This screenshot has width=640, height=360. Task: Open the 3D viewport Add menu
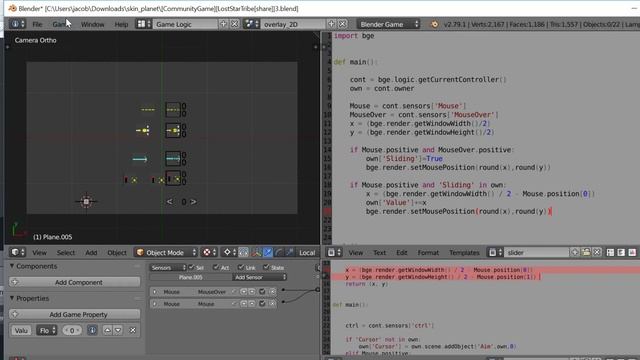(91, 253)
